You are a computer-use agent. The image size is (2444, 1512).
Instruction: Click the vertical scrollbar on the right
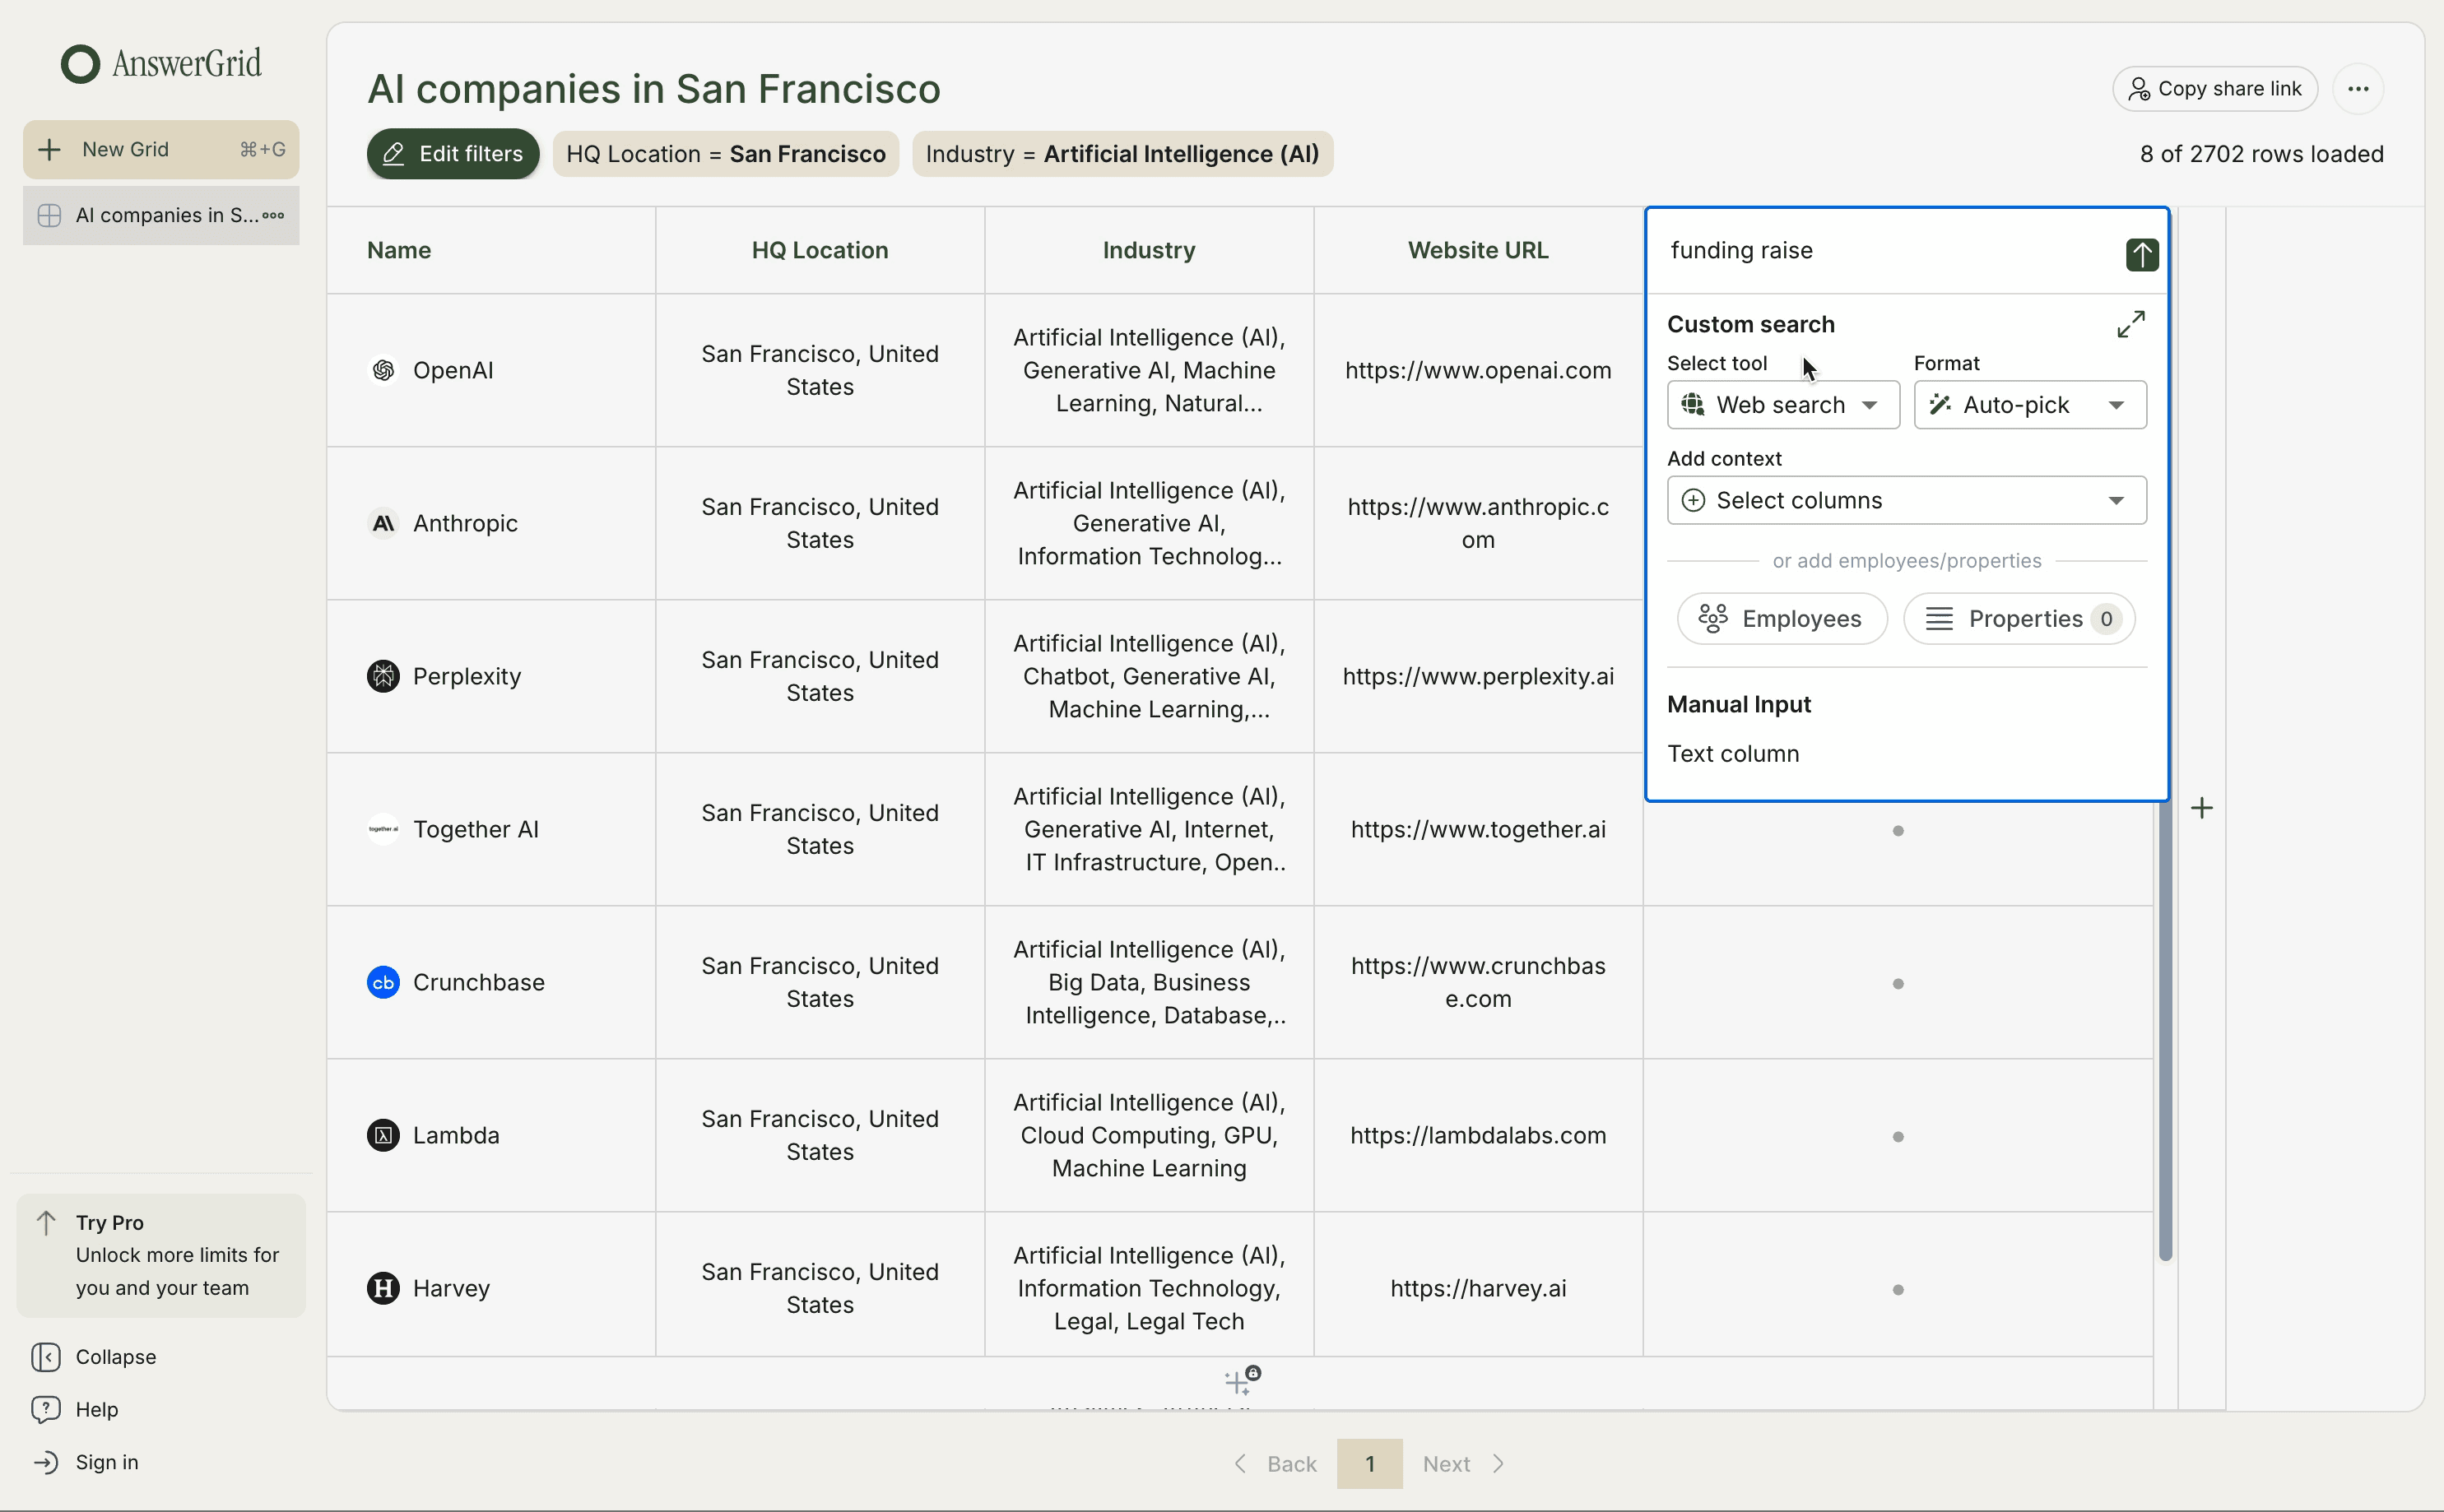pos(2165,1030)
